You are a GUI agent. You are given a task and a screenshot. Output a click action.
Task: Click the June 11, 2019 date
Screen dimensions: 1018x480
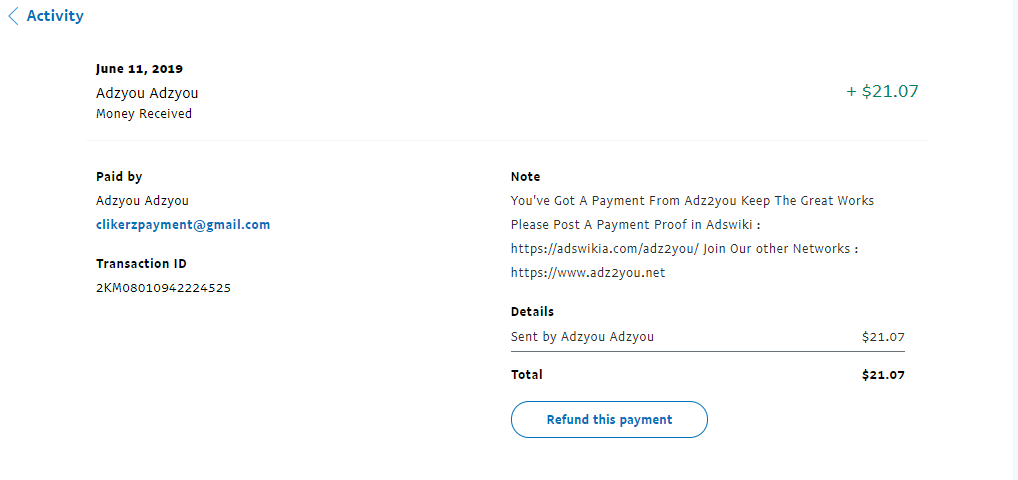(139, 69)
